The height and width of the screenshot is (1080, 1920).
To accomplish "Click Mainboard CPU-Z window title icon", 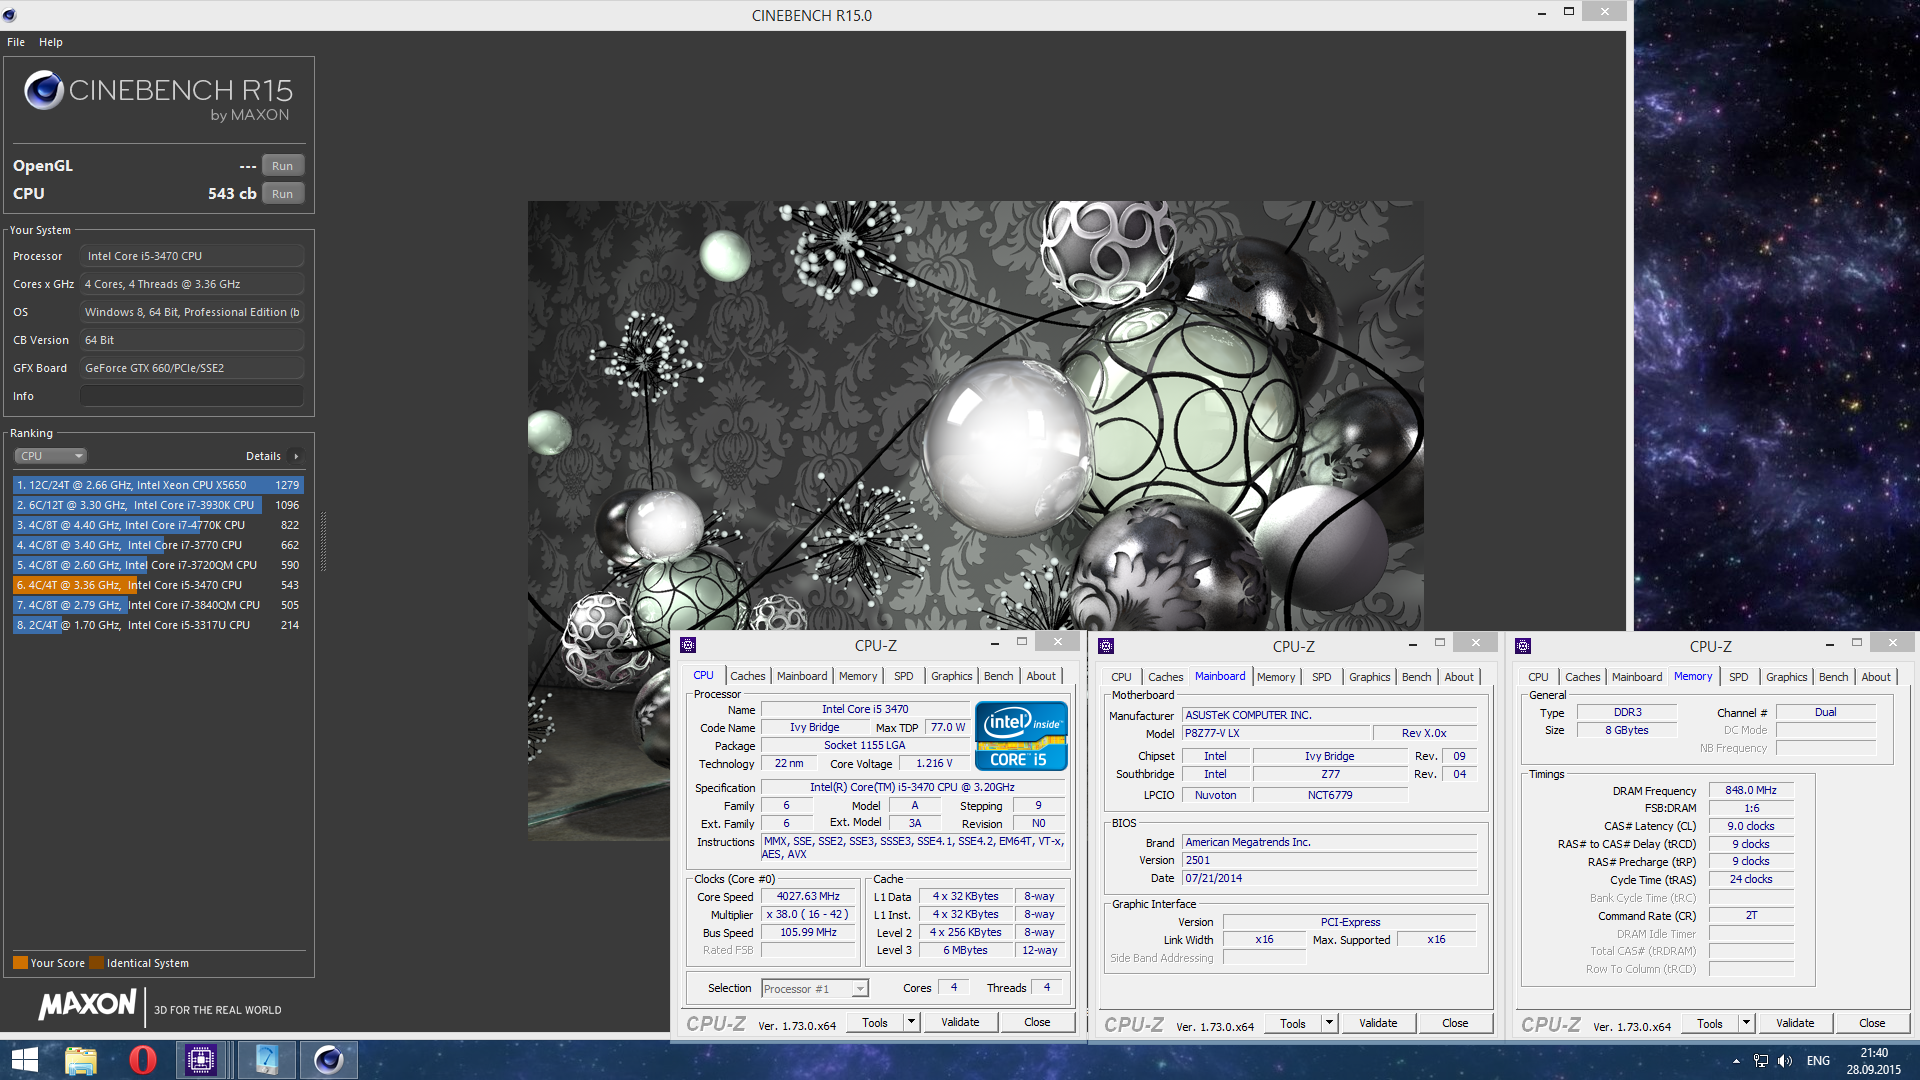I will point(1106,646).
